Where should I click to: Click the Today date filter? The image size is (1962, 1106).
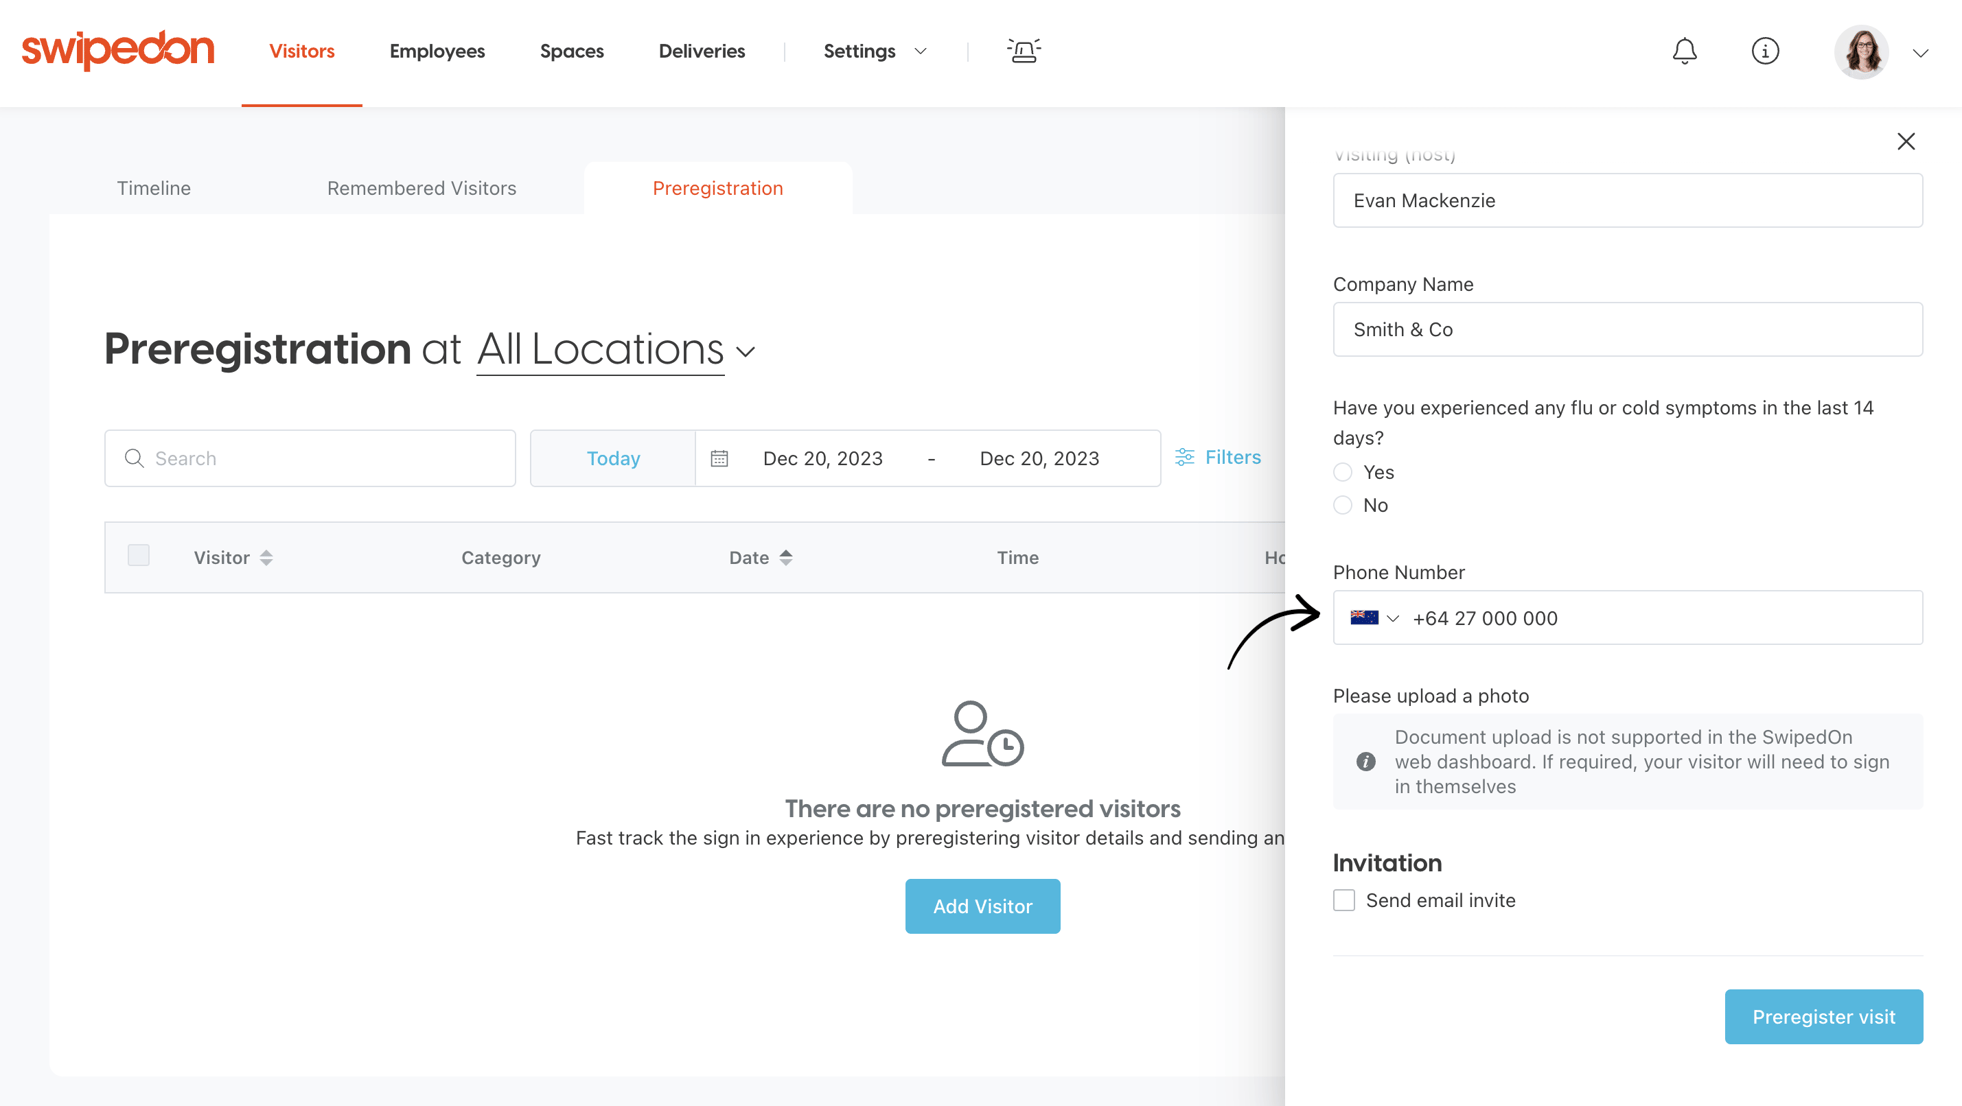[612, 457]
